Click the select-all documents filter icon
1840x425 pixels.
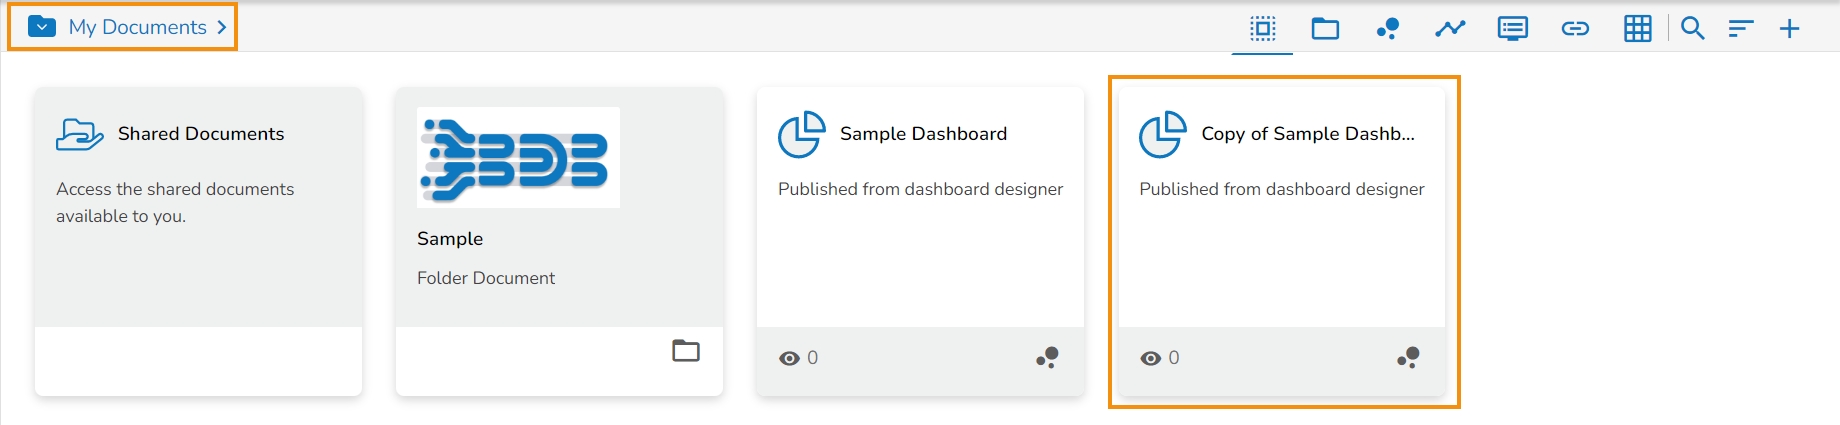pos(1263,28)
